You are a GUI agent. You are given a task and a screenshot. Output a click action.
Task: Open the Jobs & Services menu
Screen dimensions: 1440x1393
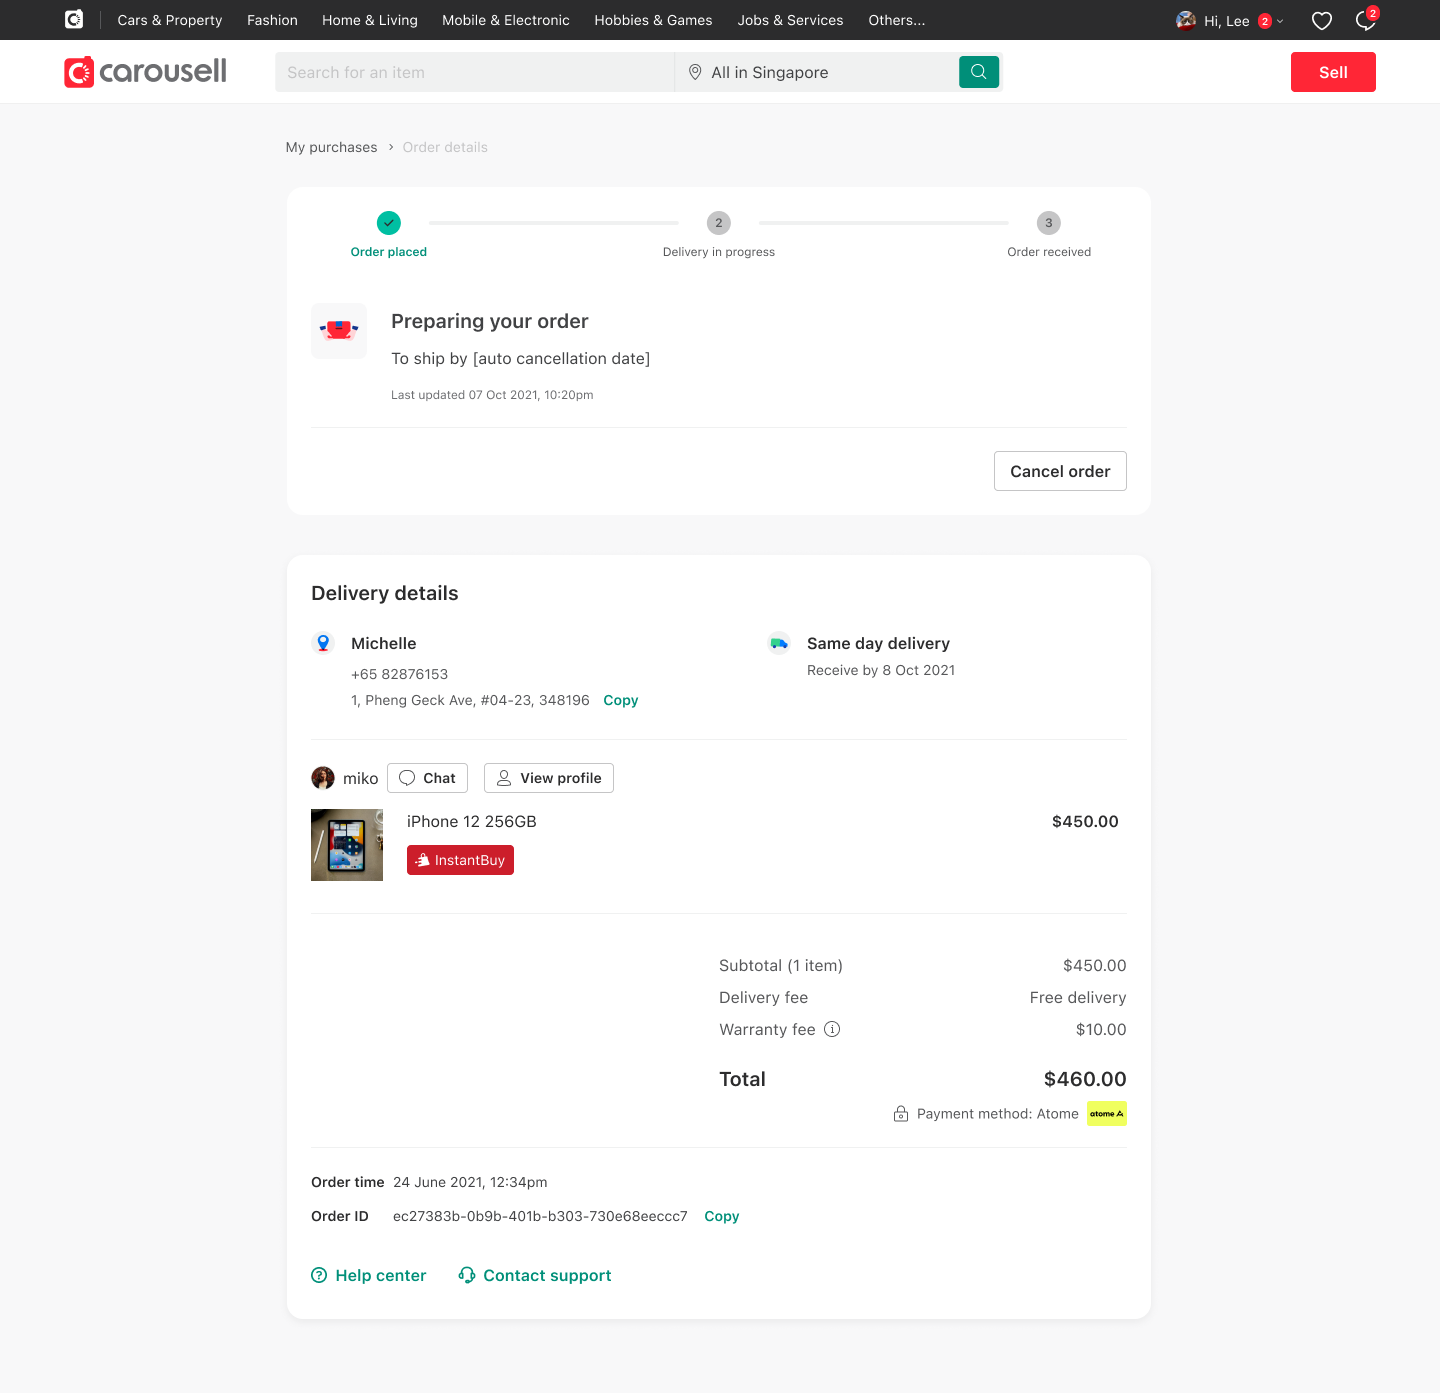pyautogui.click(x=790, y=20)
